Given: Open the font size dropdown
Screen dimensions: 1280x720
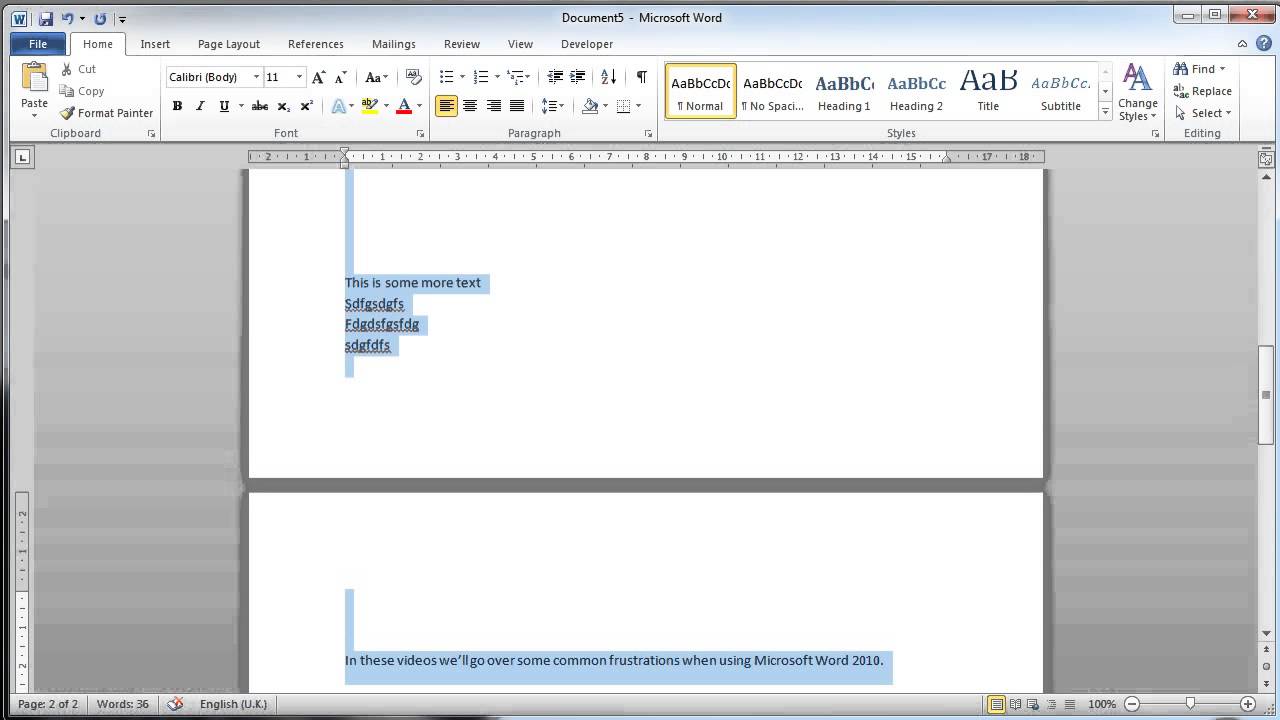Looking at the screenshot, I should [299, 77].
